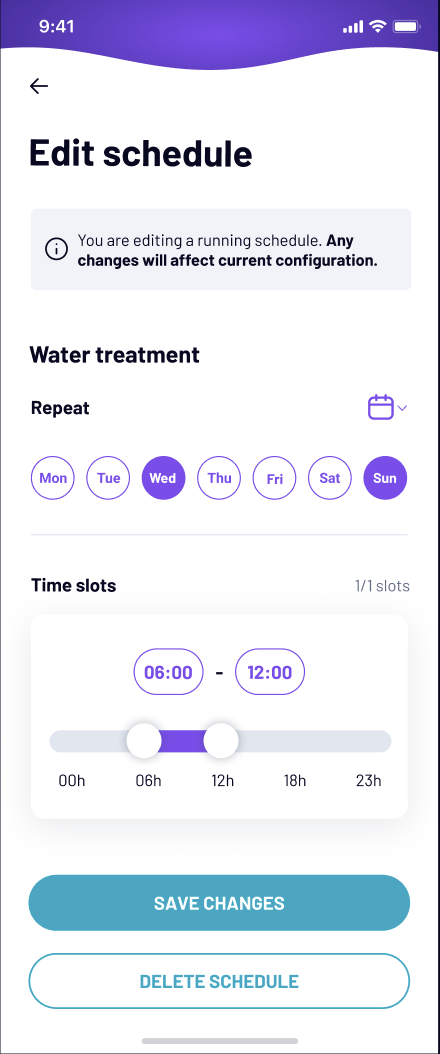
Task: Deselect Sunday repeat day
Action: pyautogui.click(x=385, y=478)
